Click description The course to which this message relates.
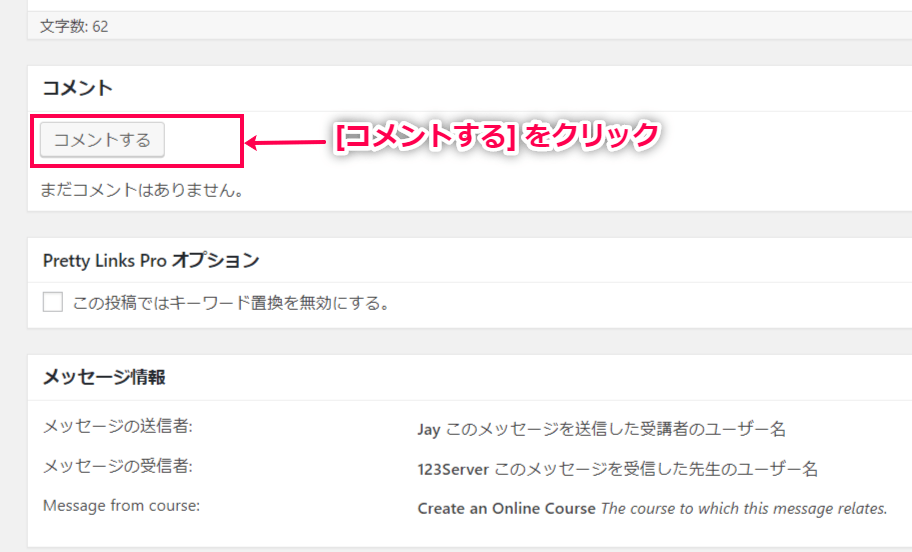The height and width of the screenshot is (552, 912). (x=744, y=508)
